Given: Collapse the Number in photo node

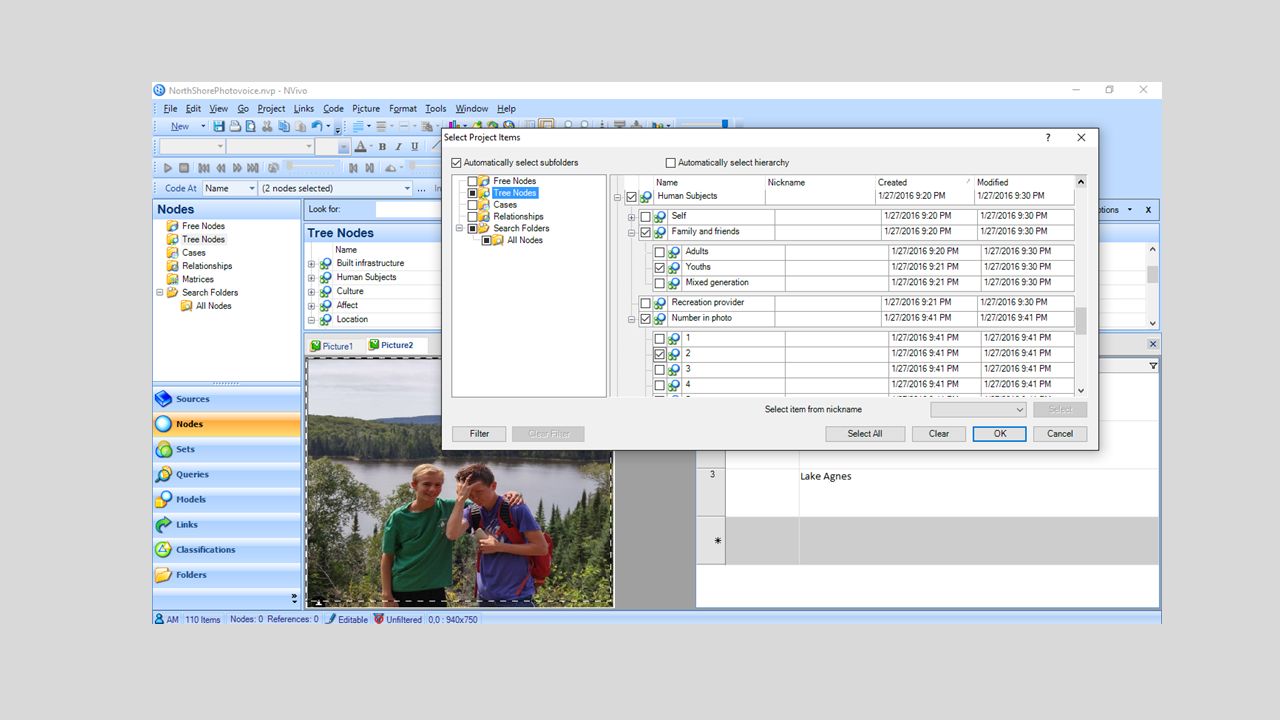Looking at the screenshot, I should [x=631, y=319].
